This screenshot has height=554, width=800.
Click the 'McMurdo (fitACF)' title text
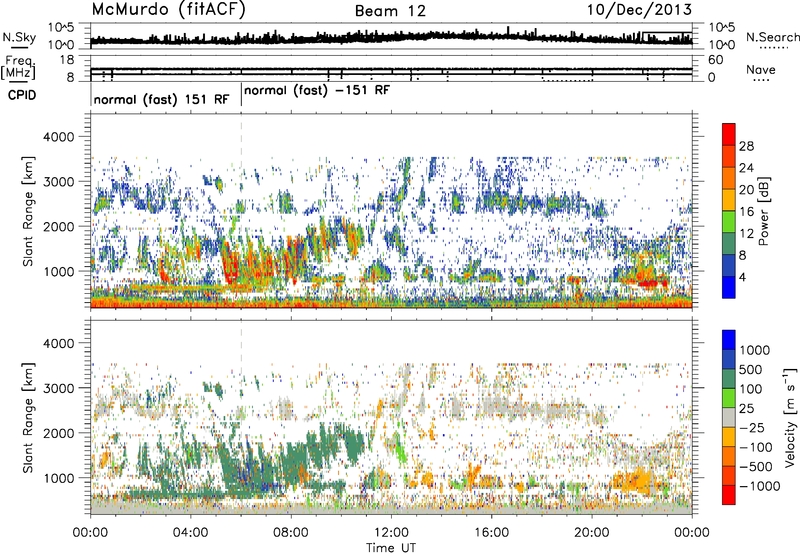coord(168,10)
